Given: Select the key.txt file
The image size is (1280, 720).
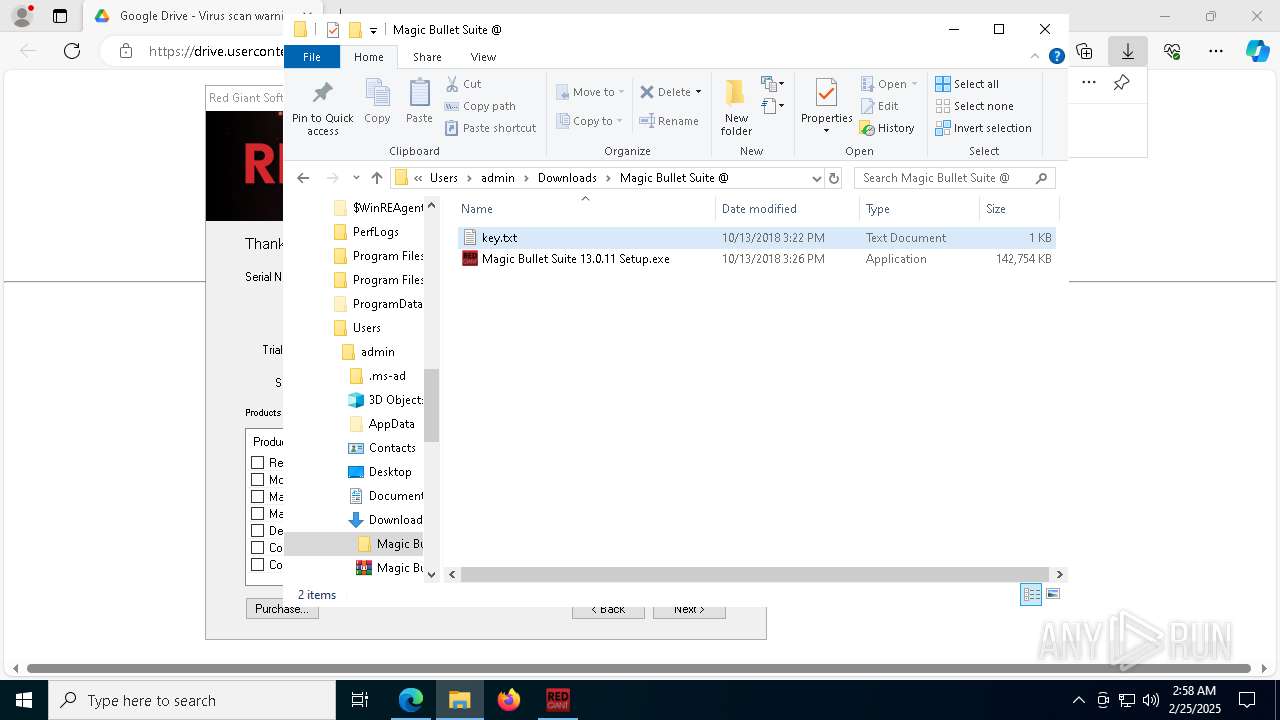Looking at the screenshot, I should tap(756, 238).
